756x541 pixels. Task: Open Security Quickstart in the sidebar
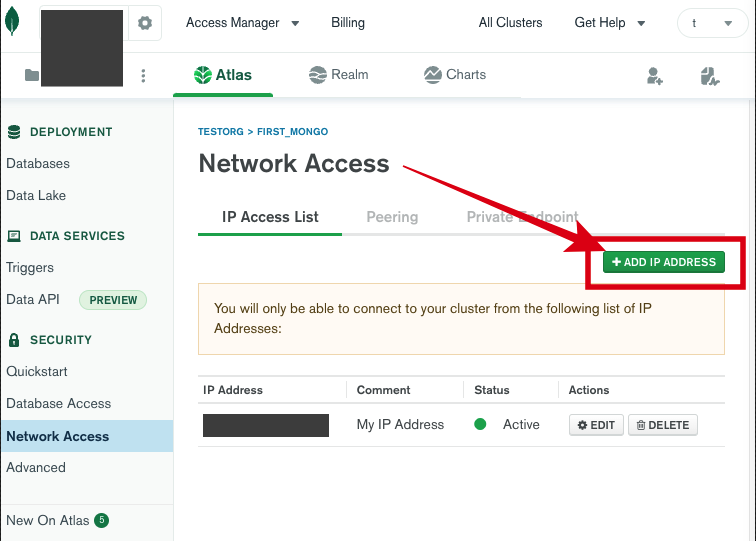[x=37, y=372]
